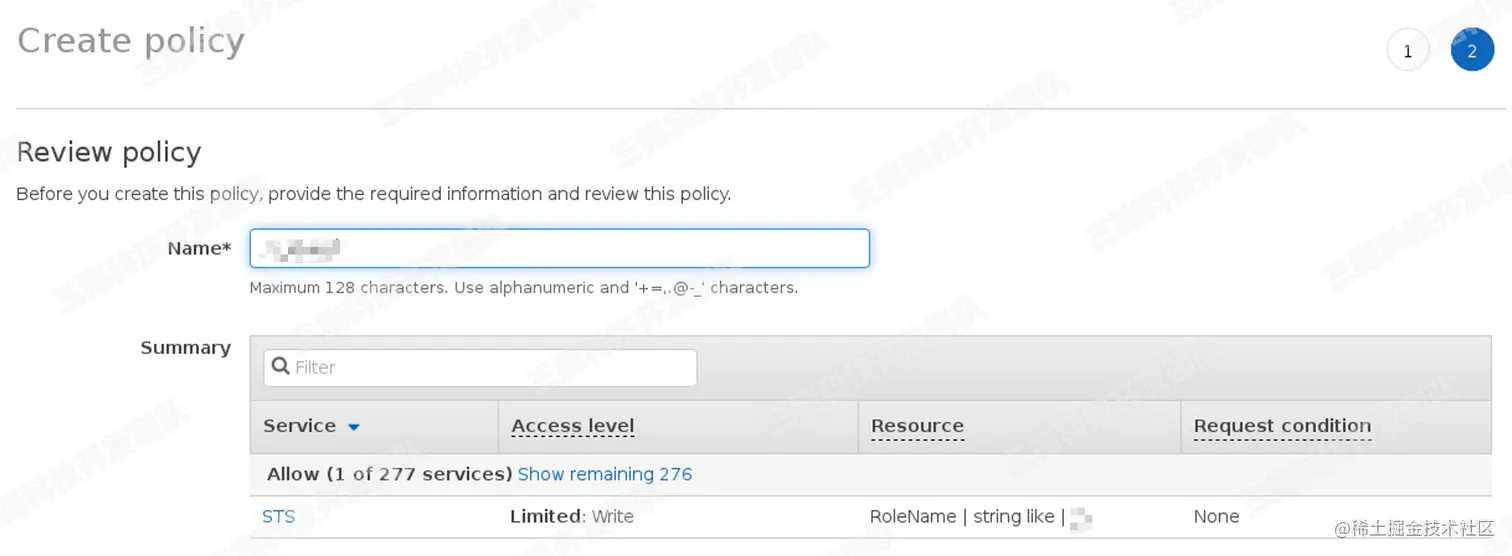Image resolution: width=1512 pixels, height=556 pixels.
Task: Click the Resource column header
Action: [x=917, y=426]
